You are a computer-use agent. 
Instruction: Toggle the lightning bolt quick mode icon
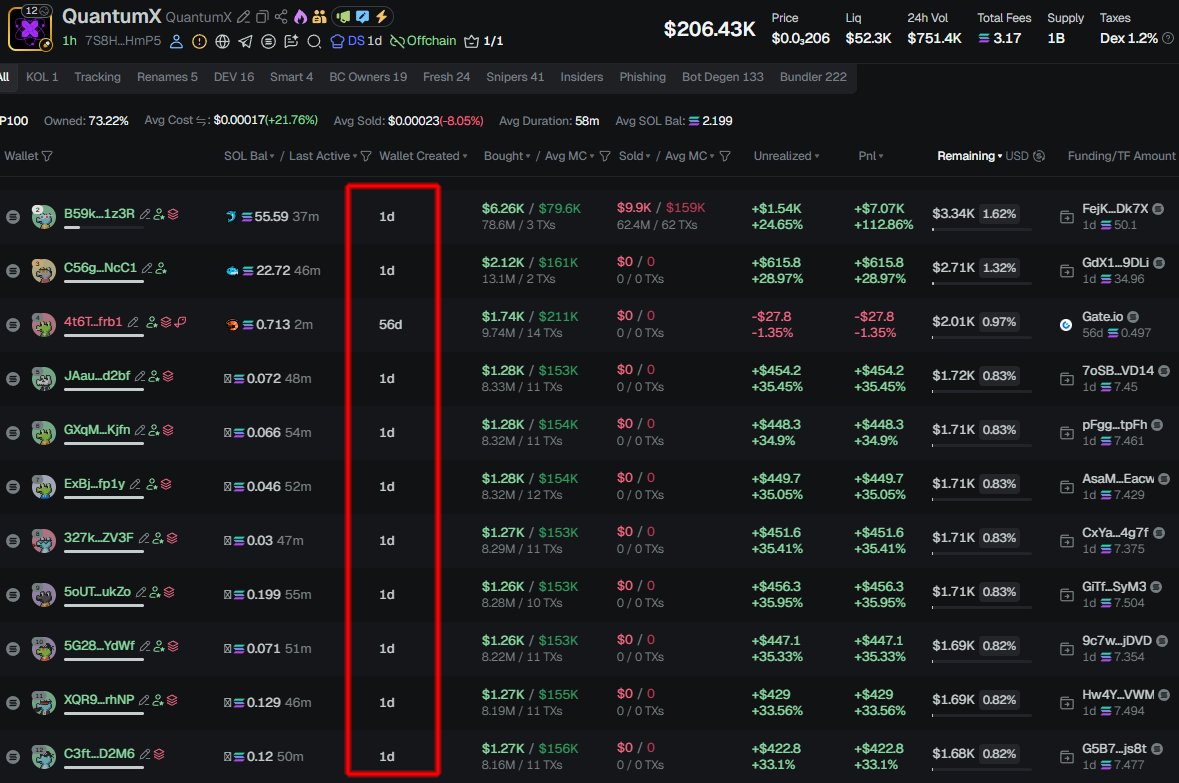381,17
